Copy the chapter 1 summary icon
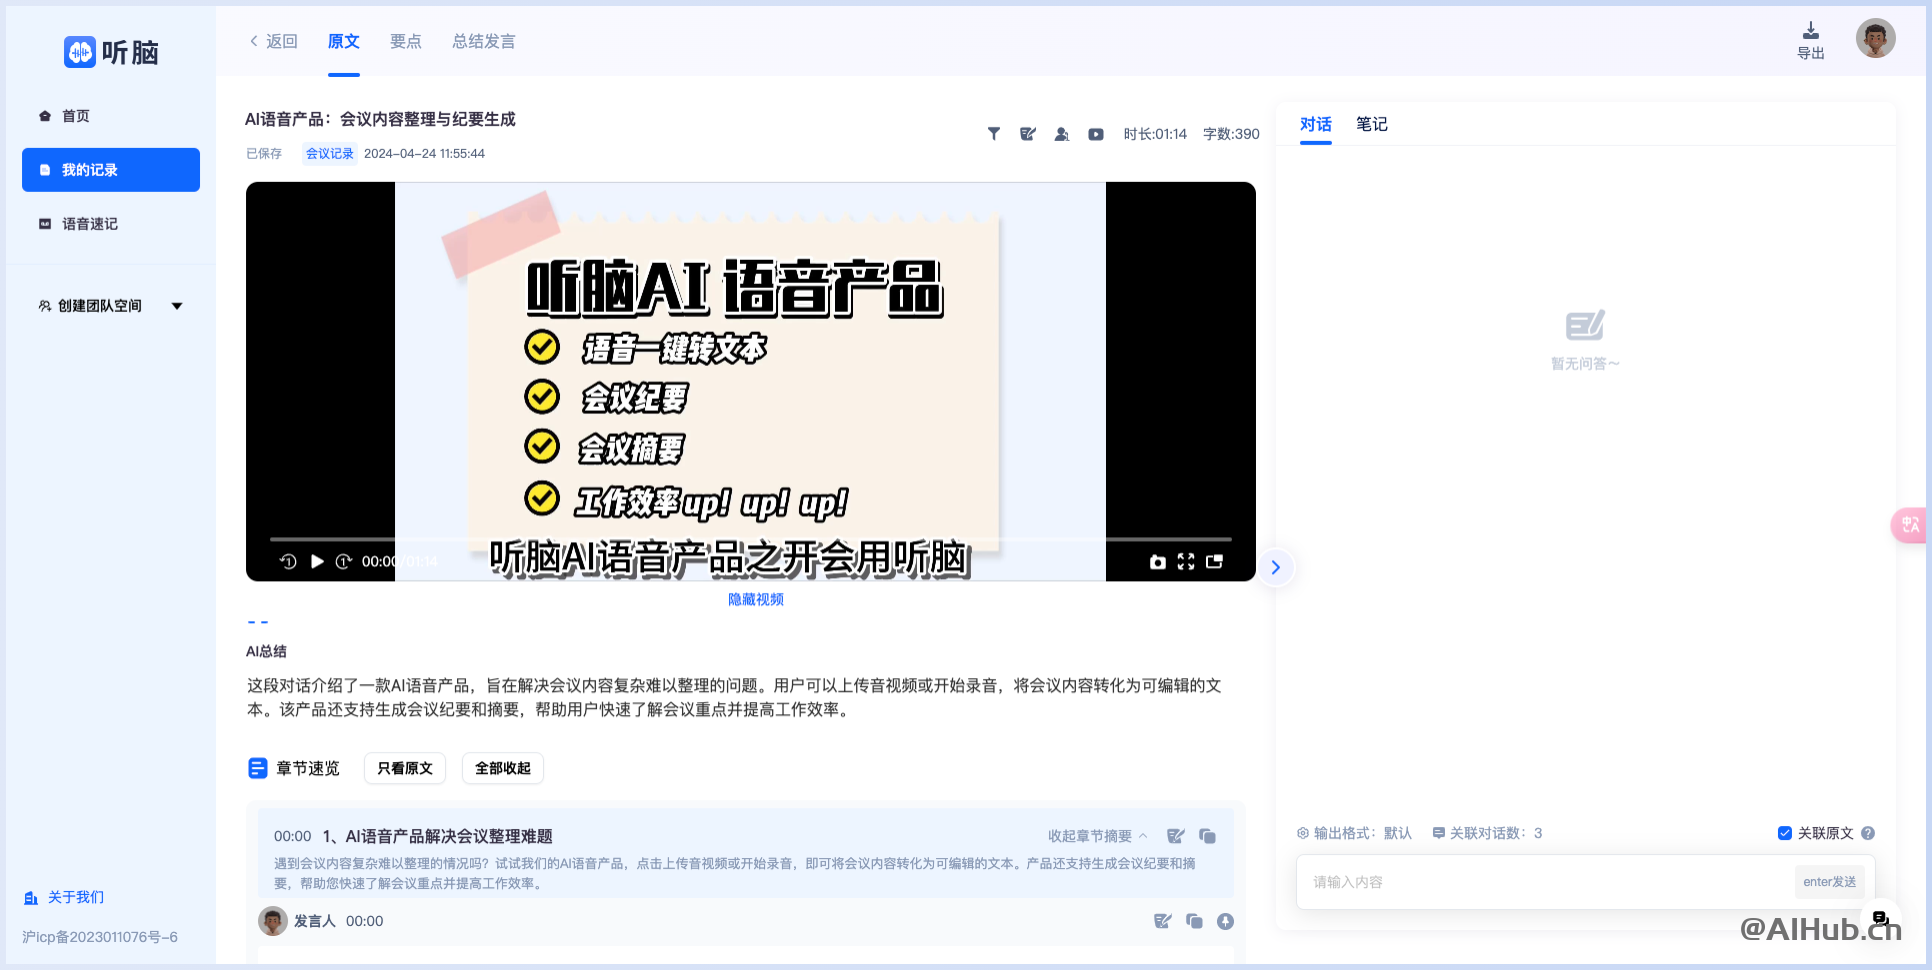1932x970 pixels. pos(1208,836)
